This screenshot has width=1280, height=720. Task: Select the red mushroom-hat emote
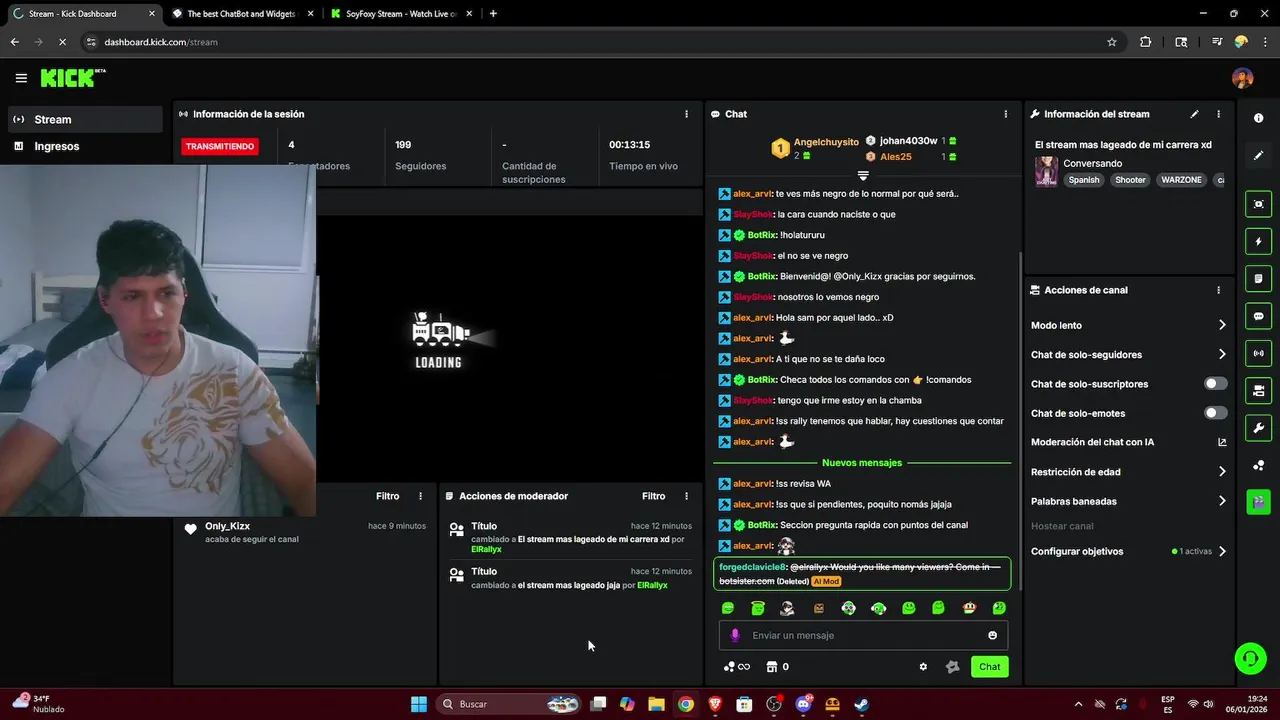(x=969, y=608)
